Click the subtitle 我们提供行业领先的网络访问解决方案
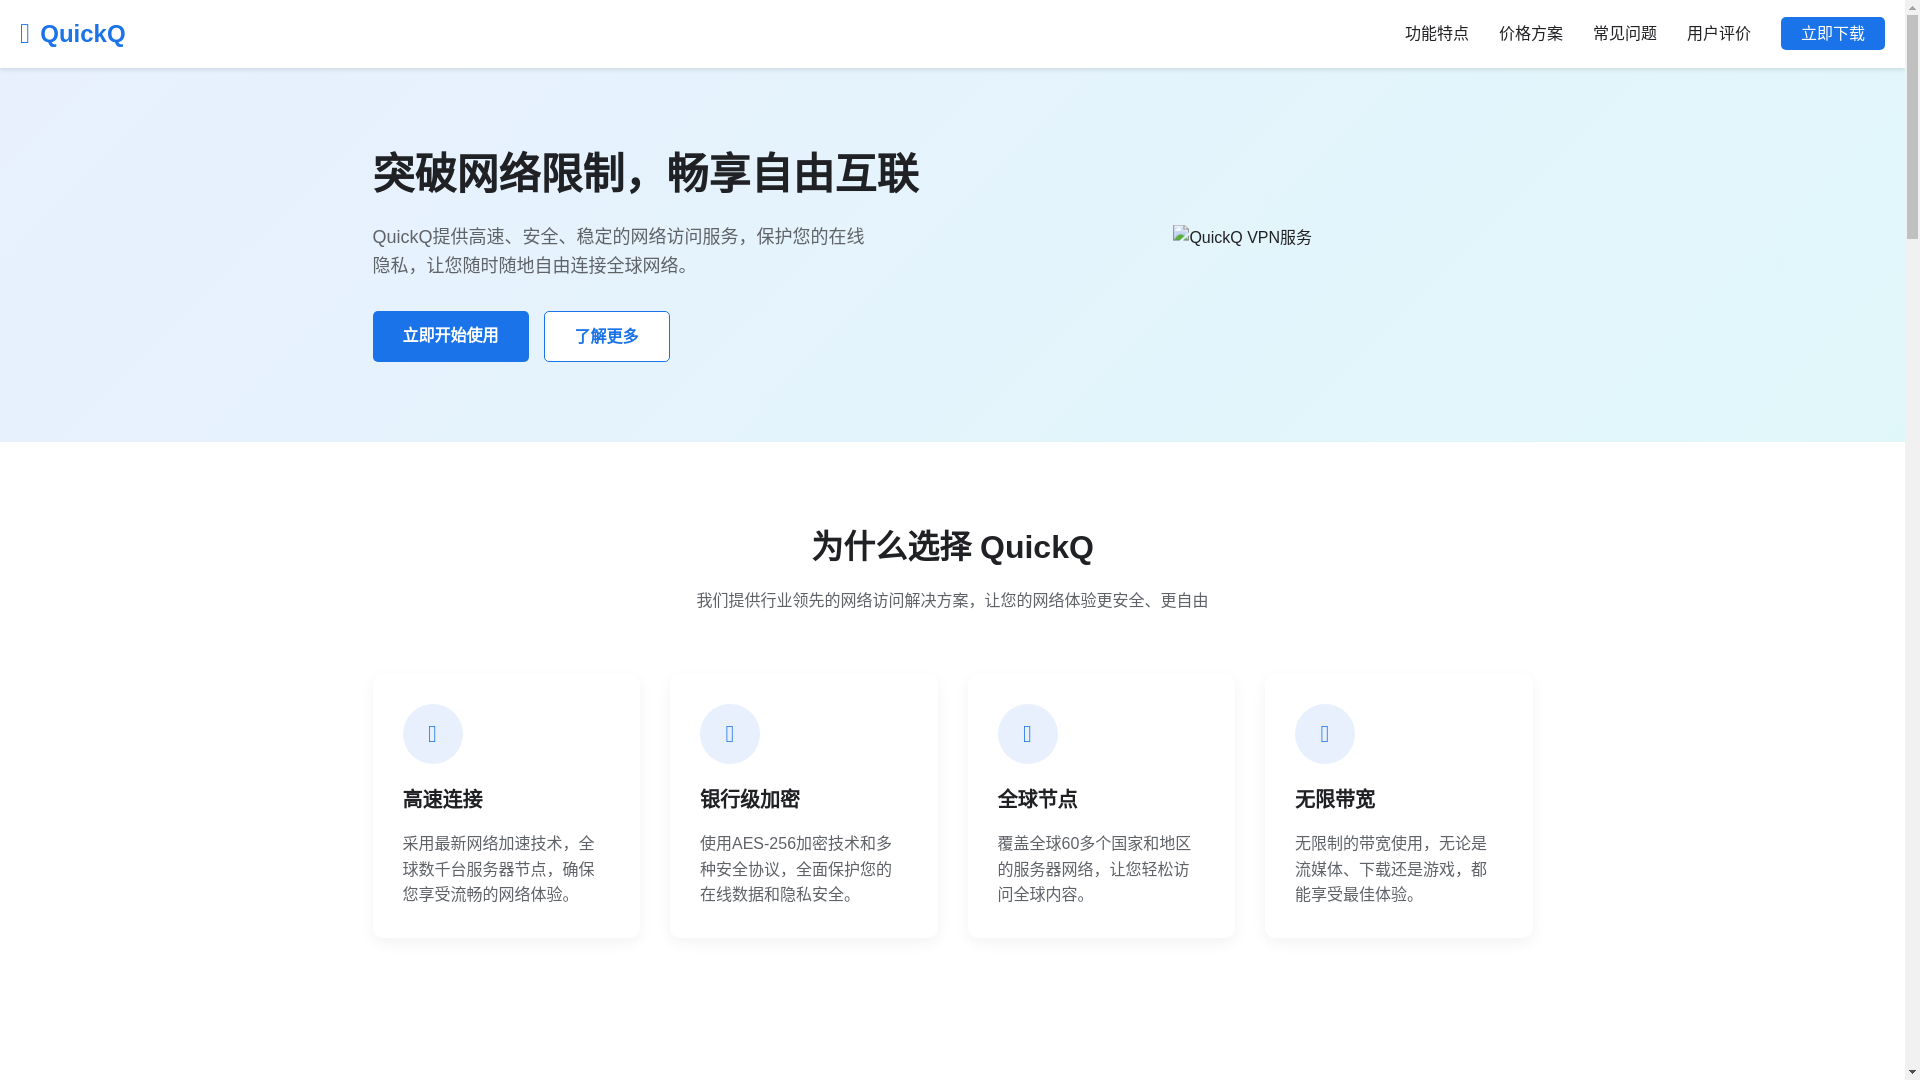The width and height of the screenshot is (1920, 1080). point(952,600)
